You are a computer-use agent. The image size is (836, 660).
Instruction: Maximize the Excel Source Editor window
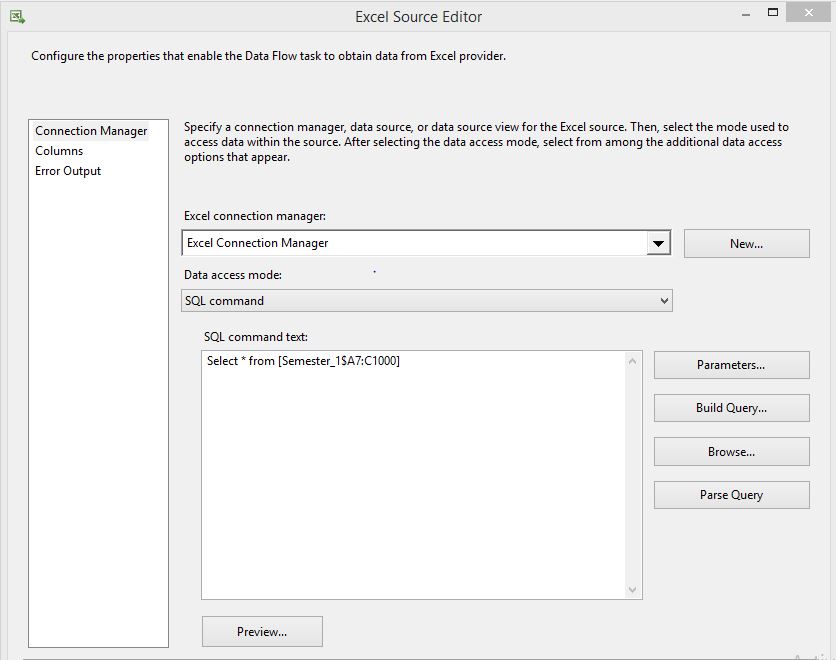tap(773, 13)
